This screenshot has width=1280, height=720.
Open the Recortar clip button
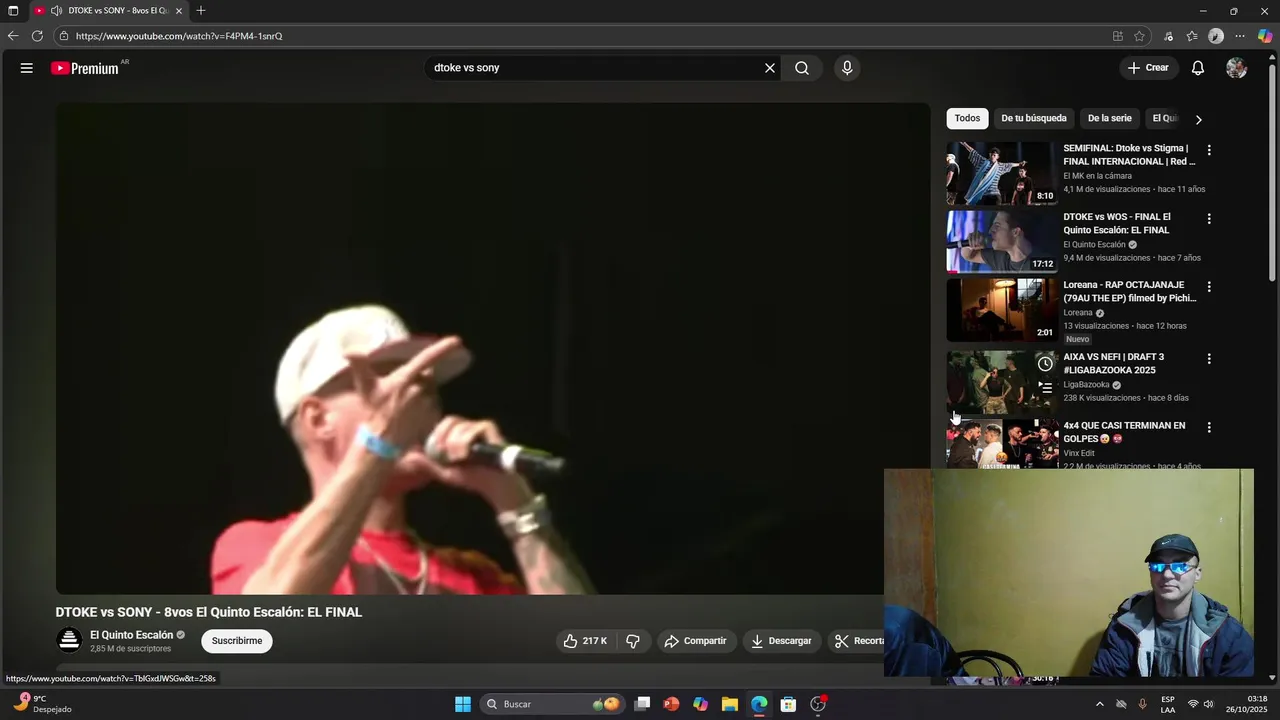[x=858, y=641]
